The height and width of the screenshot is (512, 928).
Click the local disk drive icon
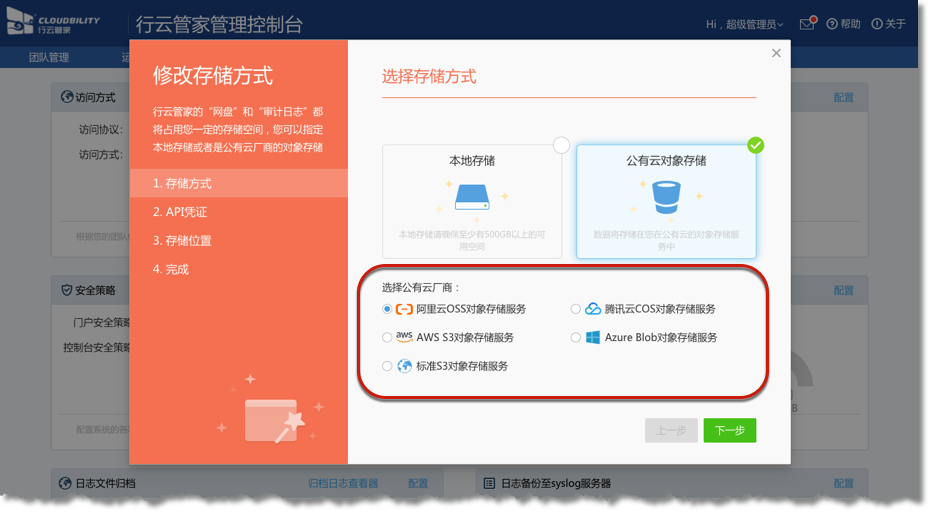point(472,197)
